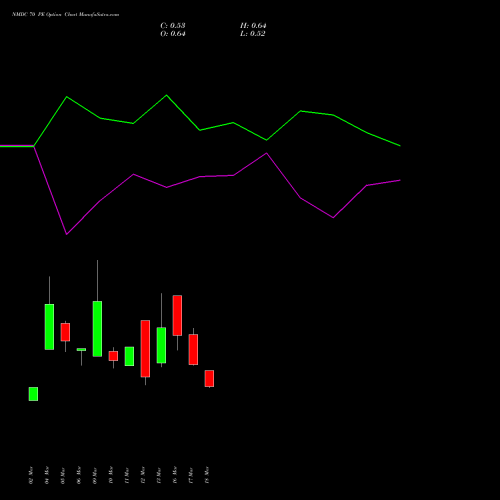Click the 05 Mar date label
The image size is (500, 500).
pyautogui.click(x=63, y=475)
